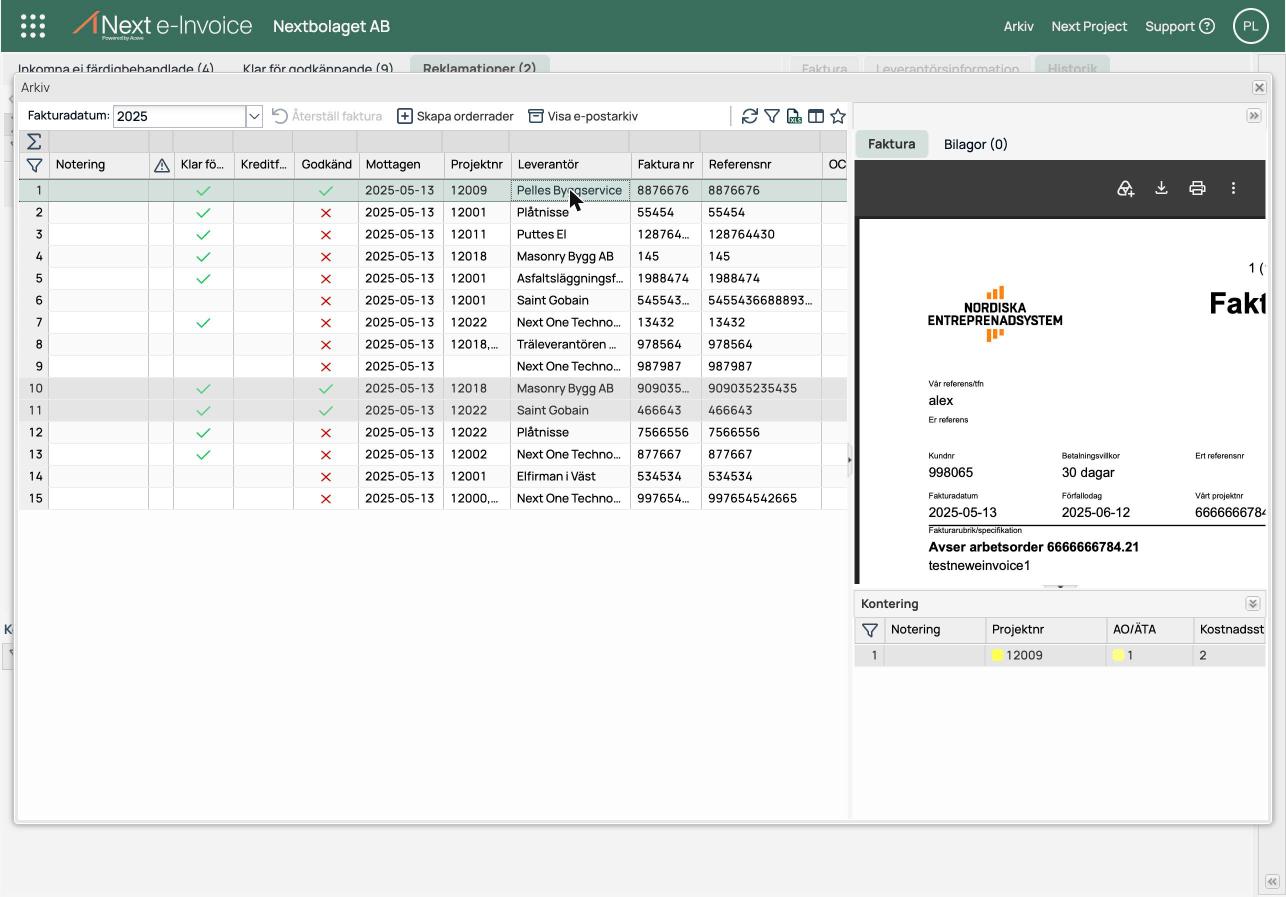Sort by the Leverantör column header
This screenshot has width=1286, height=897.
pyautogui.click(x=570, y=165)
